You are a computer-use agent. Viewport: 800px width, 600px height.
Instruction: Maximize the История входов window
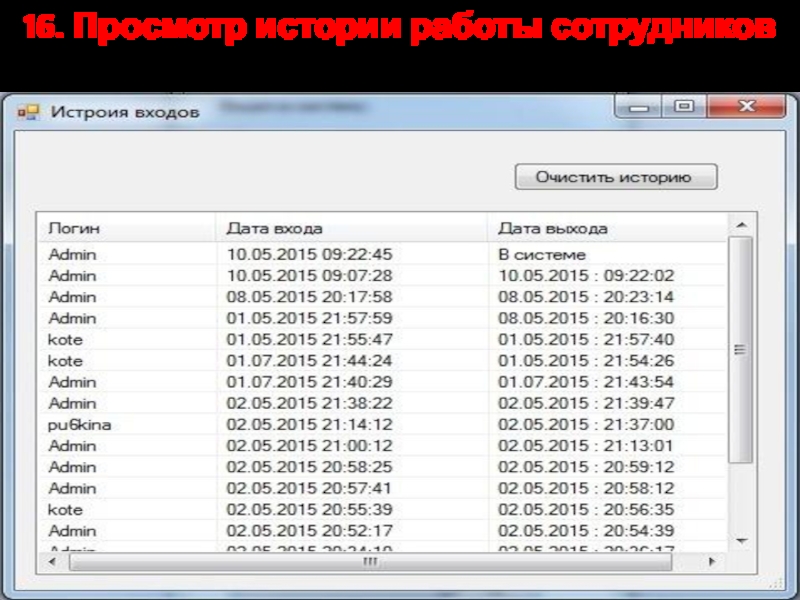click(x=685, y=106)
